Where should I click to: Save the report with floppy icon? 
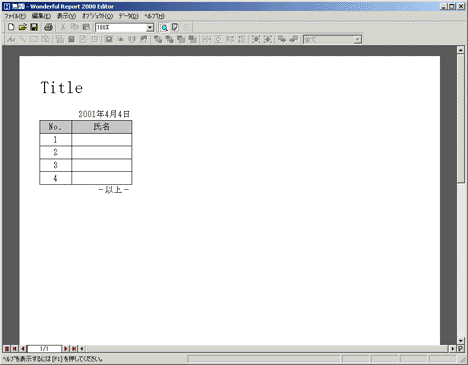point(34,27)
